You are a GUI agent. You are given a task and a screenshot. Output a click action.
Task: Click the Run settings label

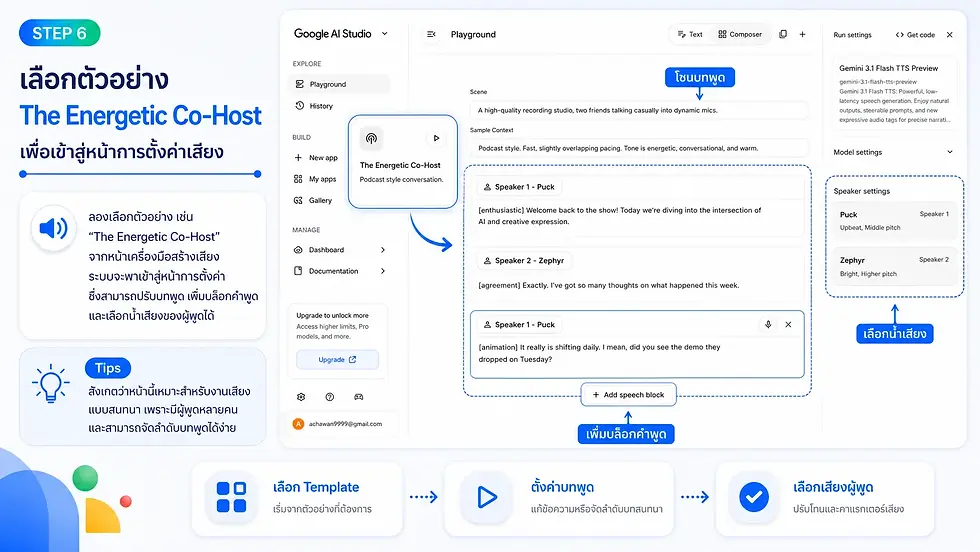pos(852,35)
